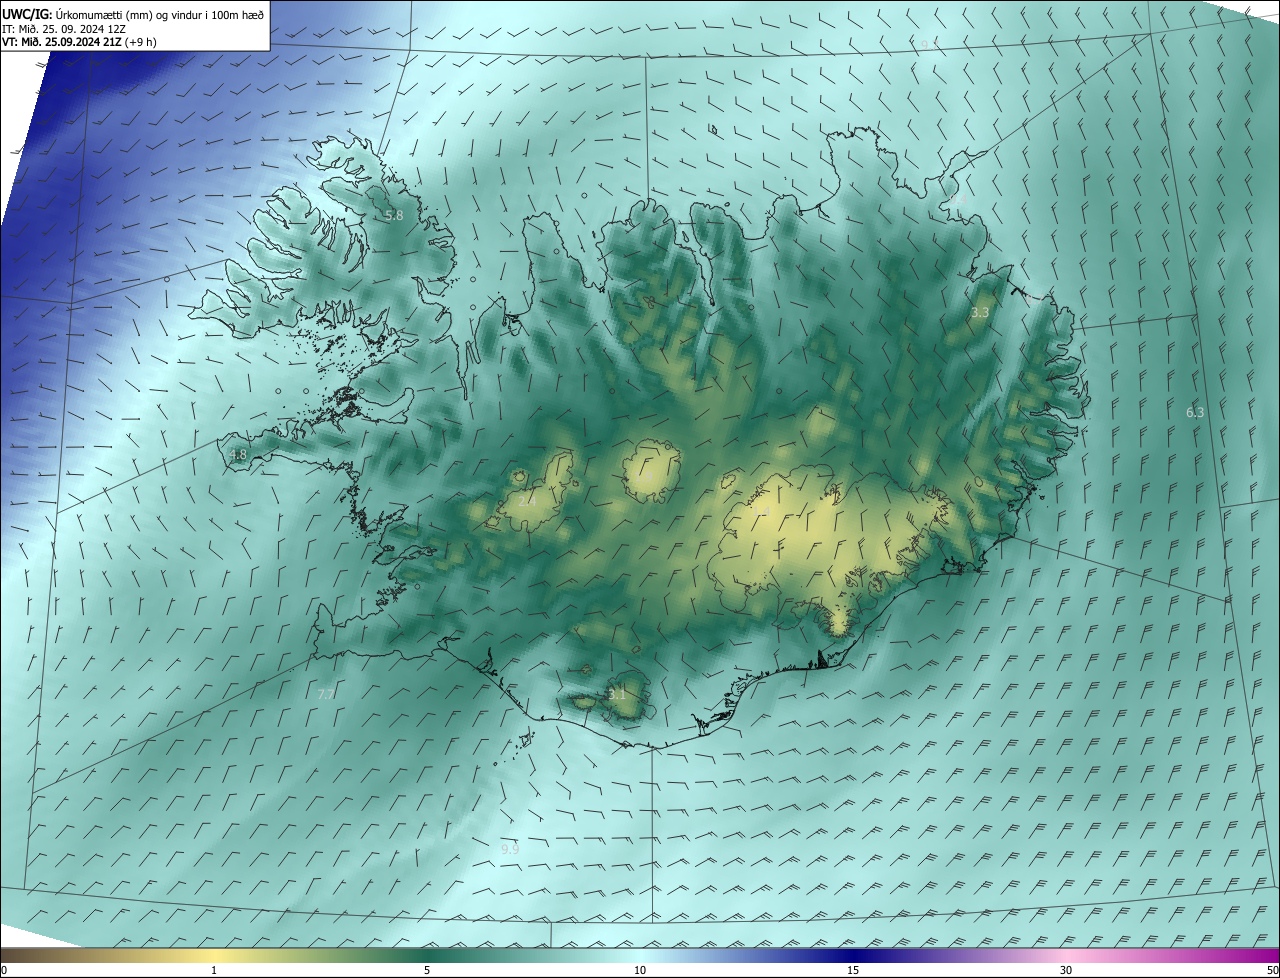Click the VT valid time line
Viewport: 1280px width, 978px height.
tap(79, 42)
